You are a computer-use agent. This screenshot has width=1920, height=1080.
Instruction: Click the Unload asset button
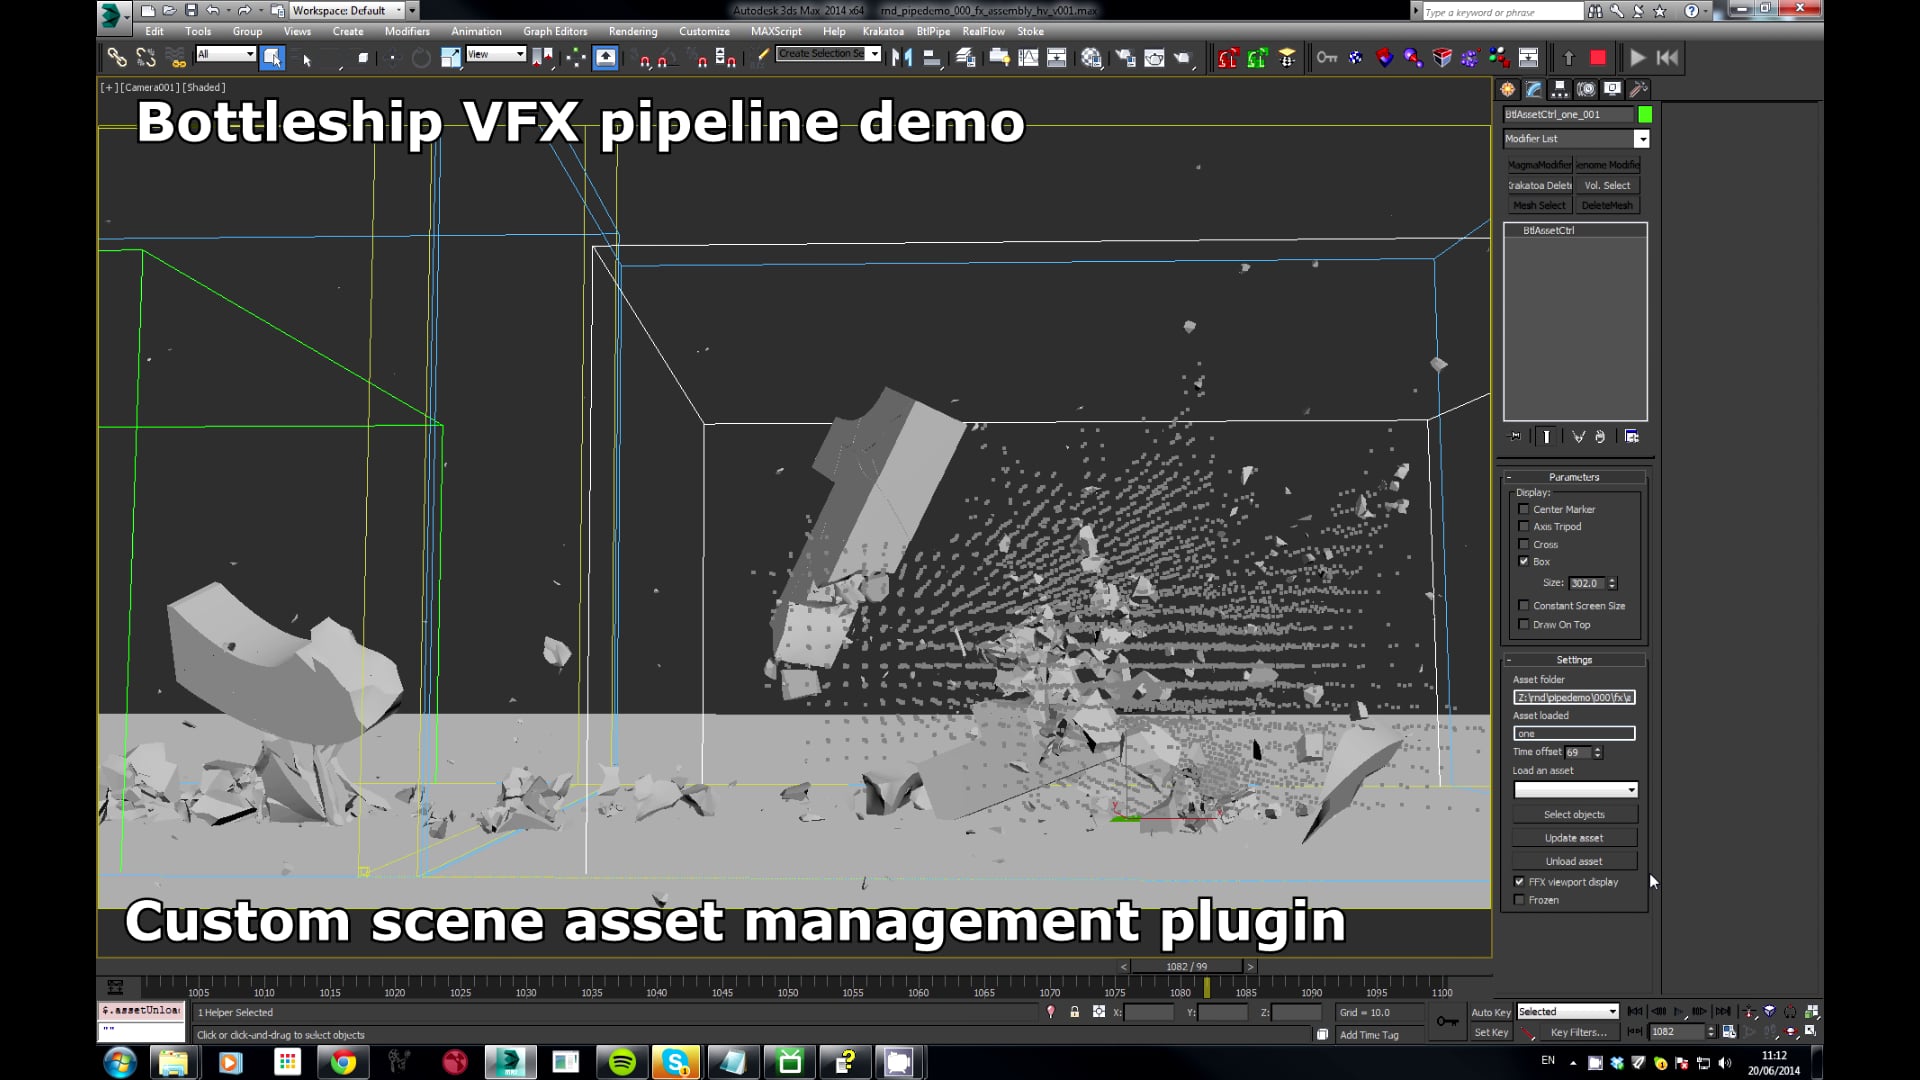tap(1573, 861)
